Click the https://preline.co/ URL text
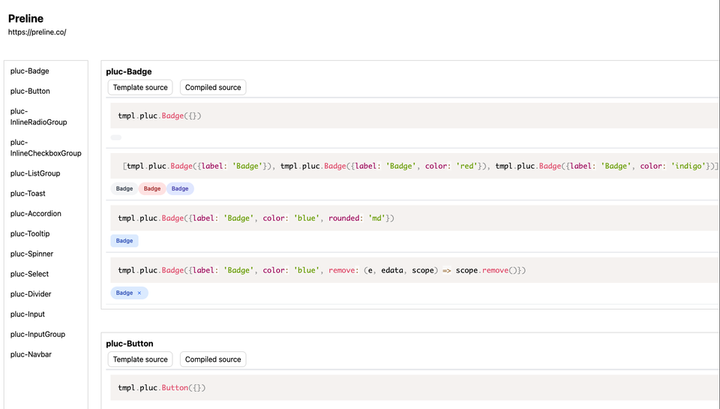720x409 pixels. point(37,32)
